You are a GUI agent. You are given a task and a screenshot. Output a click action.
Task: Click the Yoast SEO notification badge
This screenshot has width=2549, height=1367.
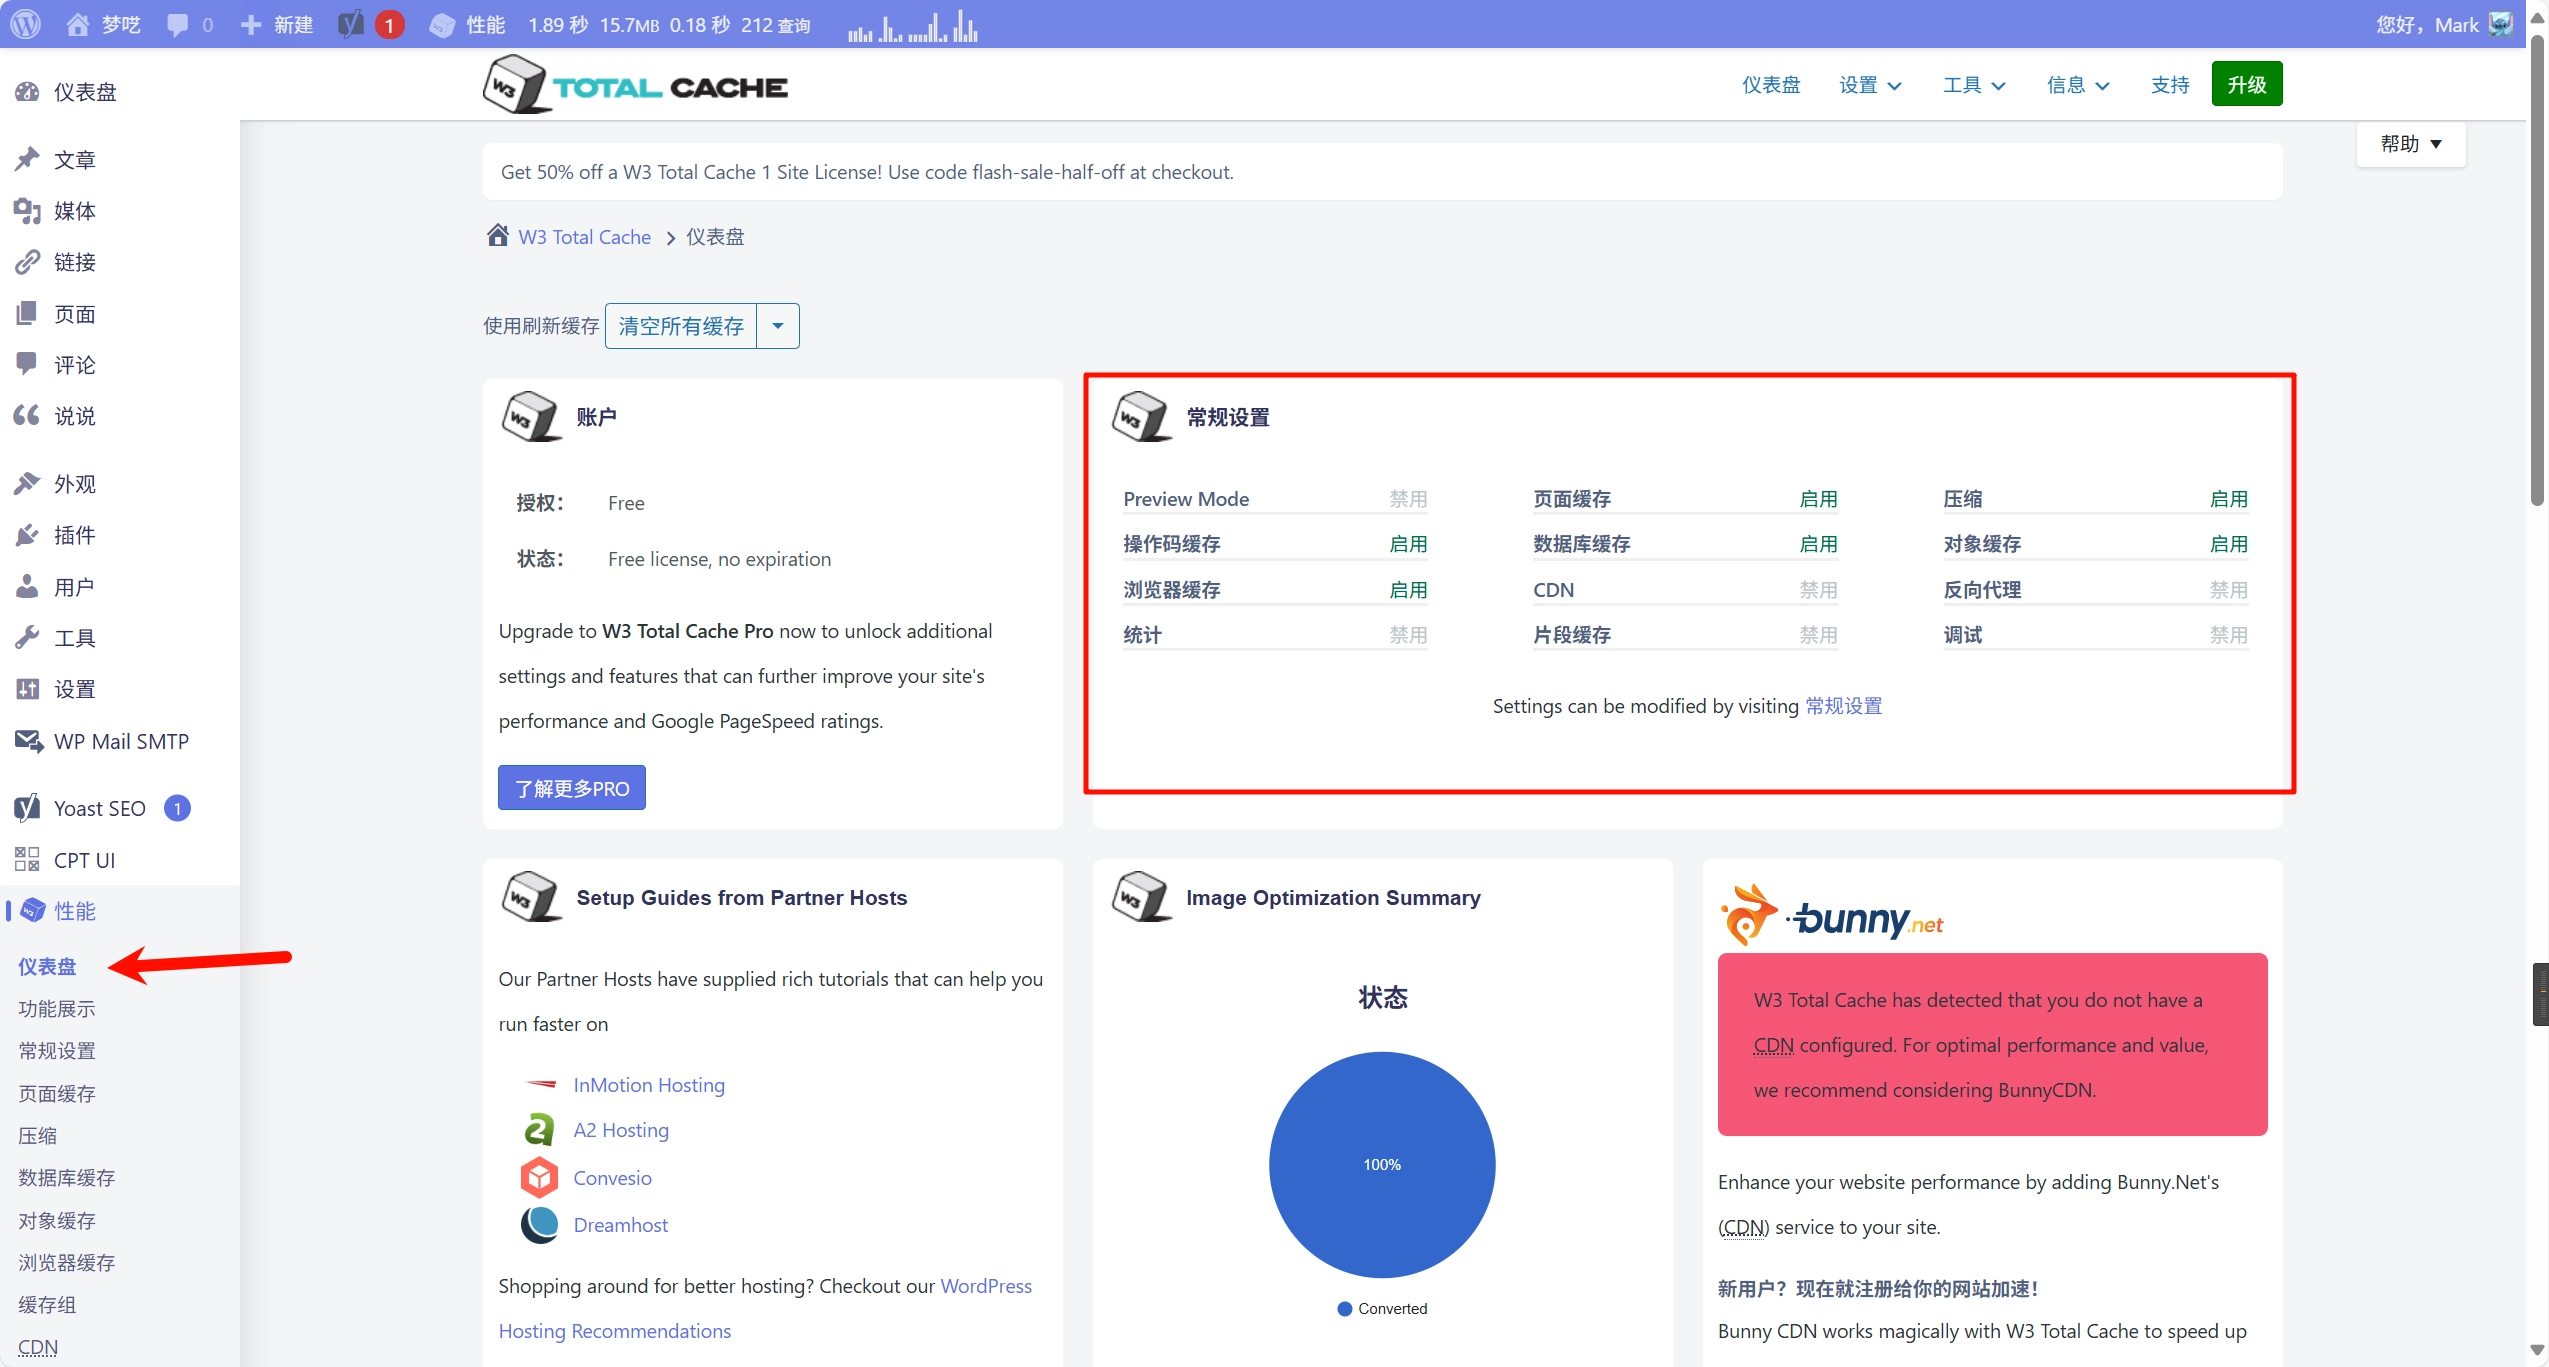tap(177, 808)
